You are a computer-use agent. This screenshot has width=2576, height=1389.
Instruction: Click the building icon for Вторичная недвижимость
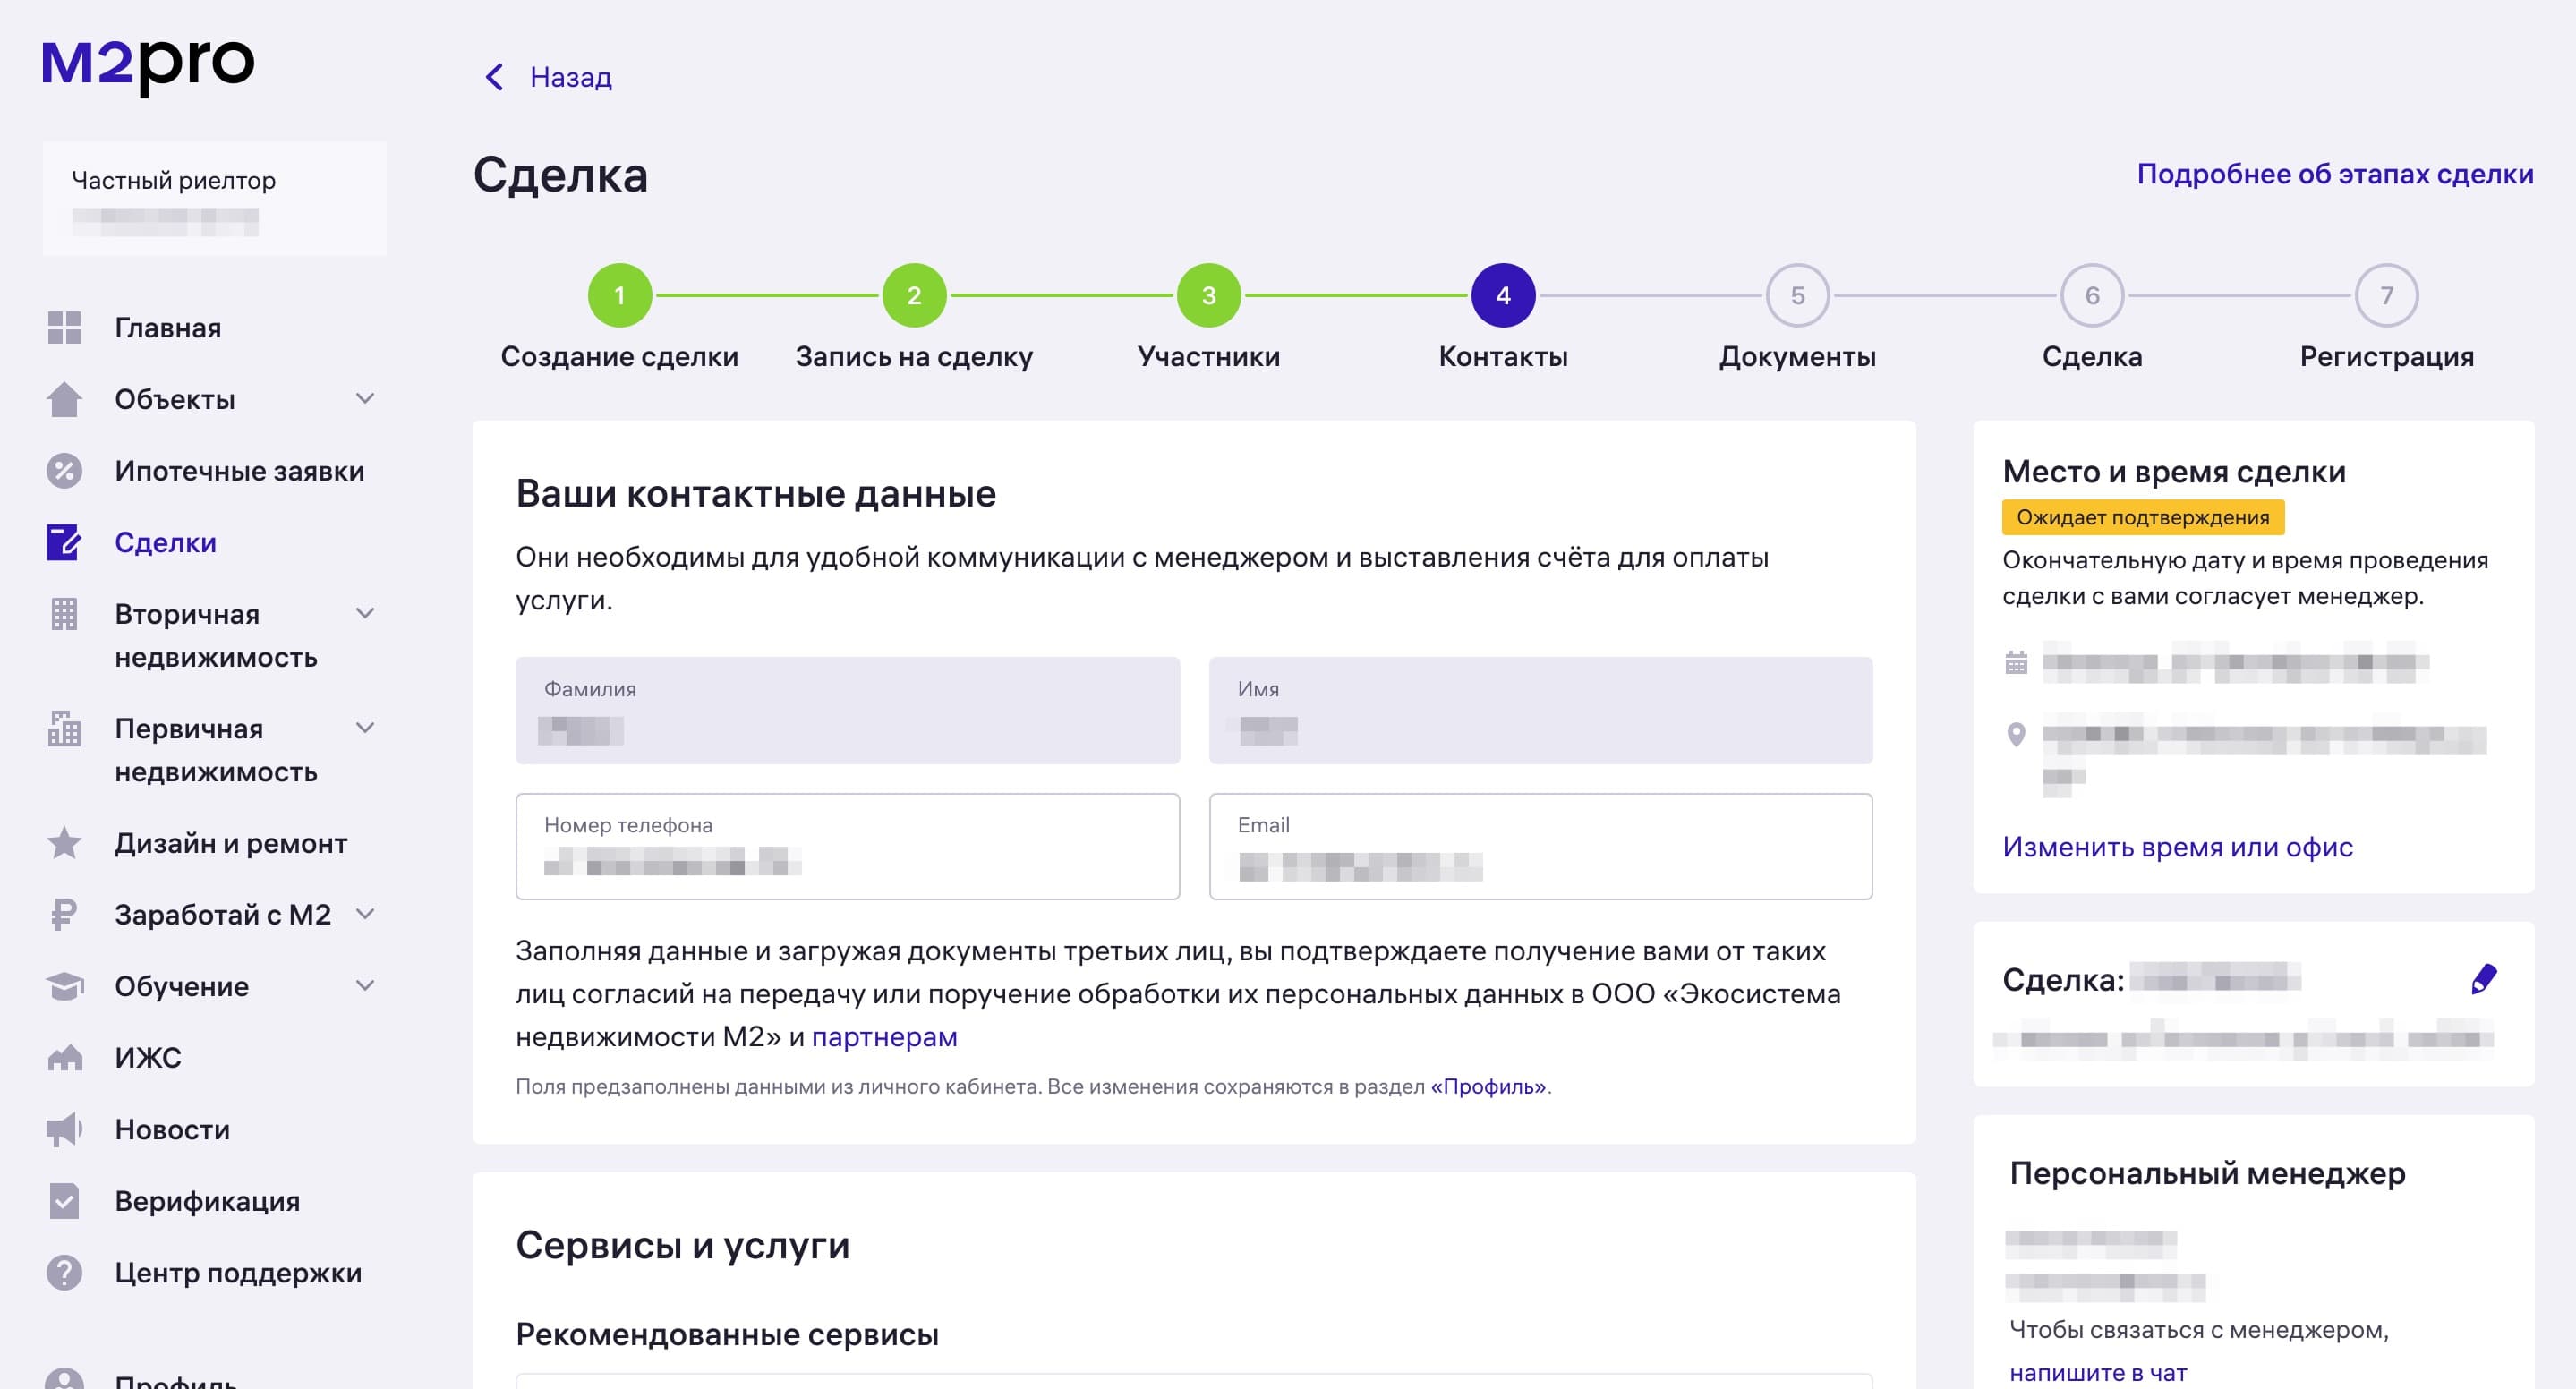coord(64,614)
